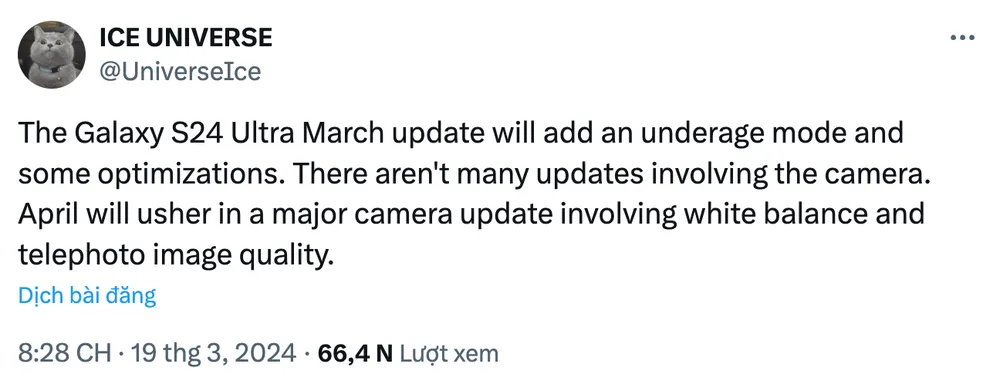Click the phrase telephoto image quality
Screen dimensions: 1000x384
tap(175, 253)
